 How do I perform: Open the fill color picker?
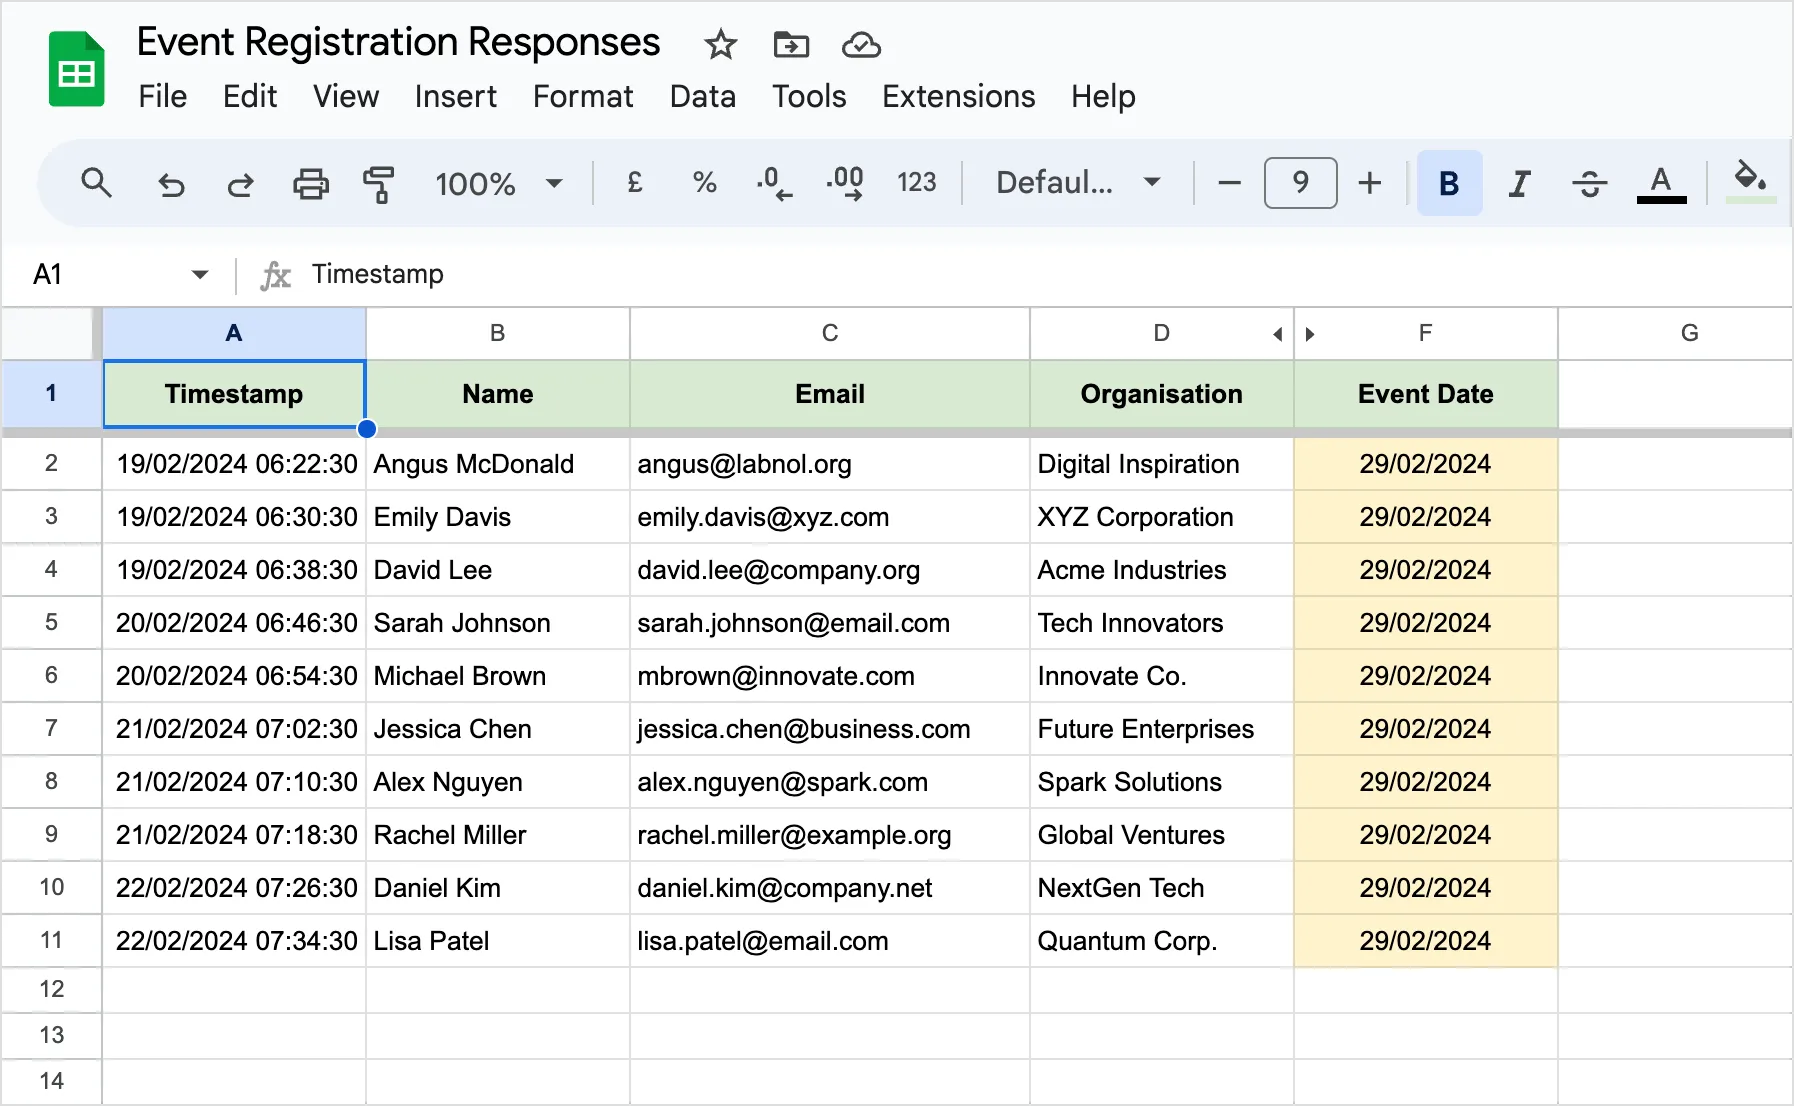(1751, 183)
